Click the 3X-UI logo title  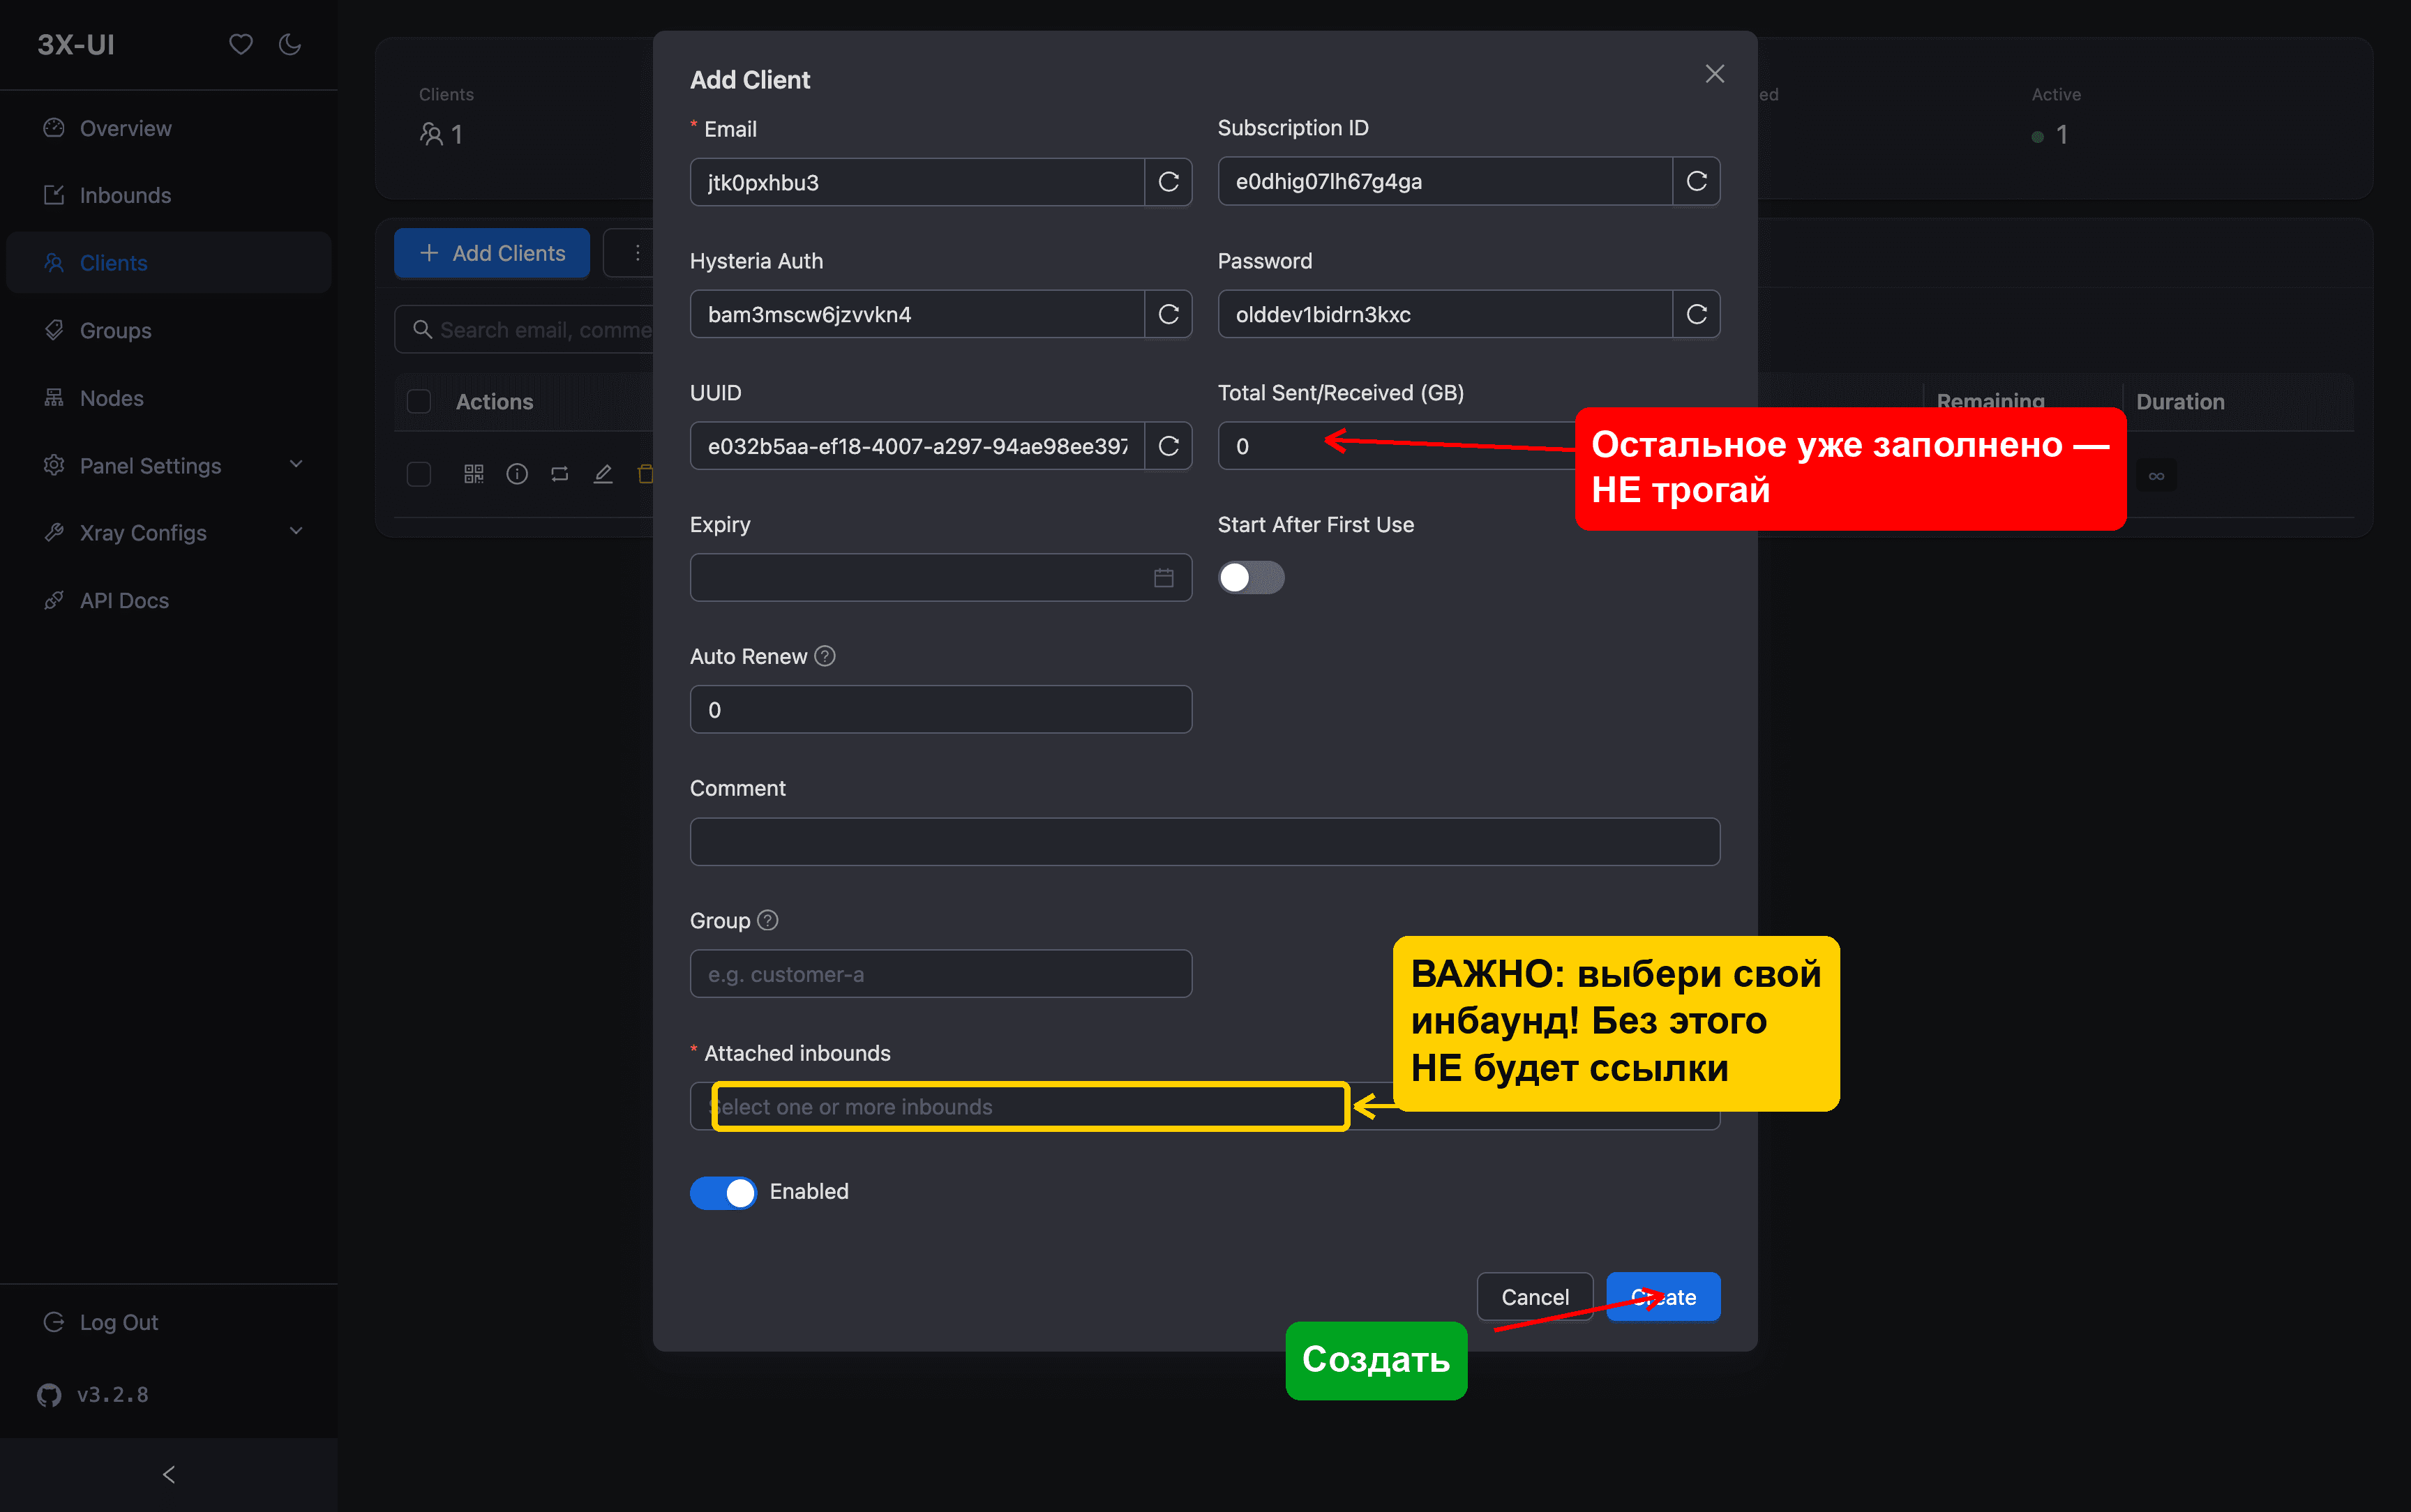pyautogui.click(x=76, y=45)
